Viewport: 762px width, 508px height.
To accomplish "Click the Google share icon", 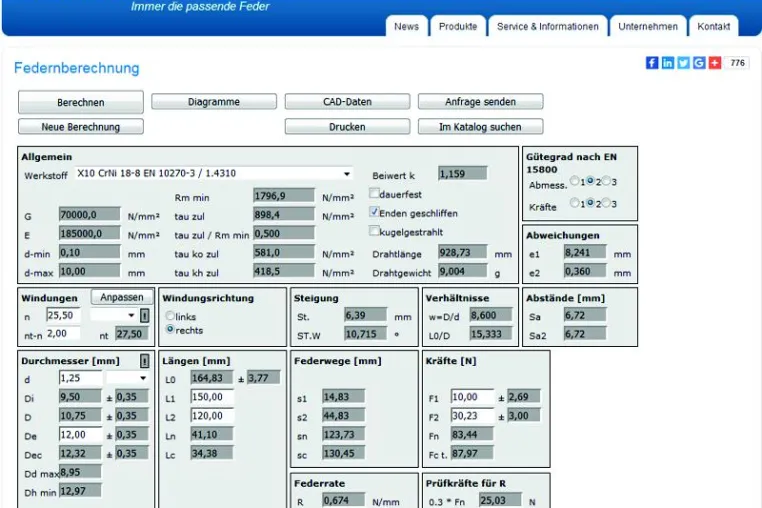I will tap(699, 63).
